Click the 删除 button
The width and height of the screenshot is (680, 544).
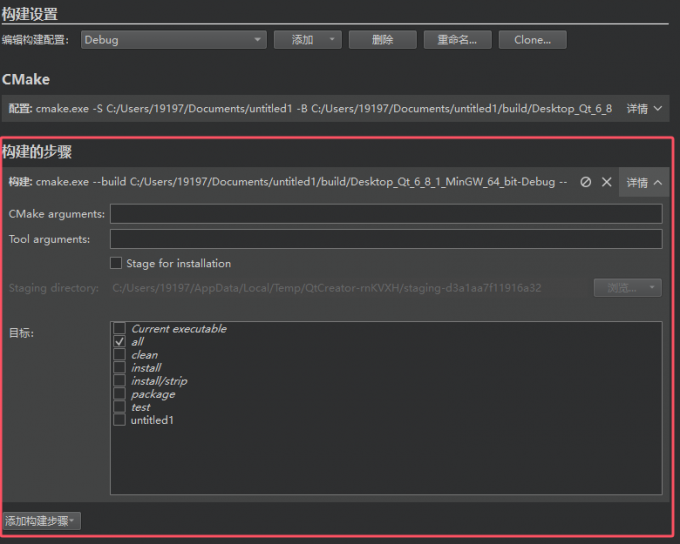click(382, 40)
